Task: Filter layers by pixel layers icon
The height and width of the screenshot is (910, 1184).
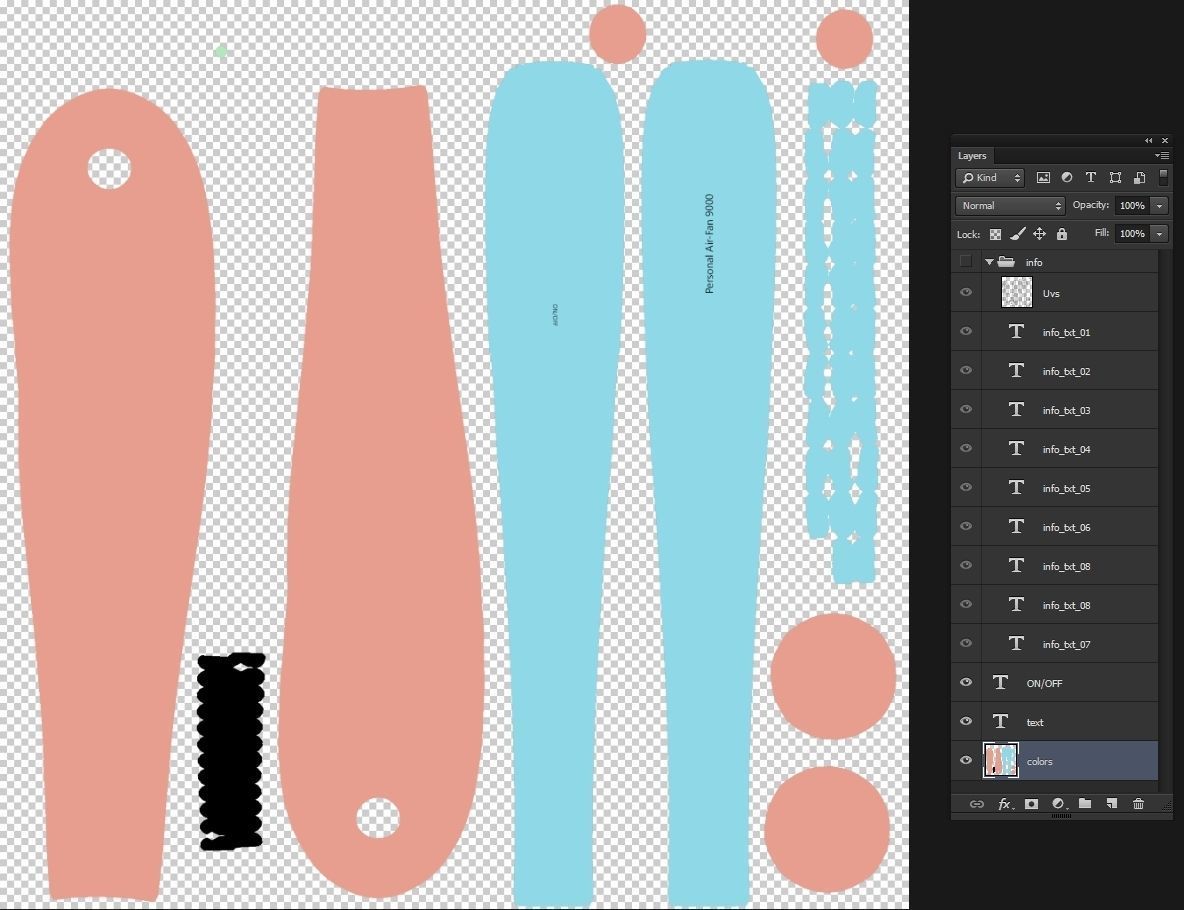Action: (1043, 177)
